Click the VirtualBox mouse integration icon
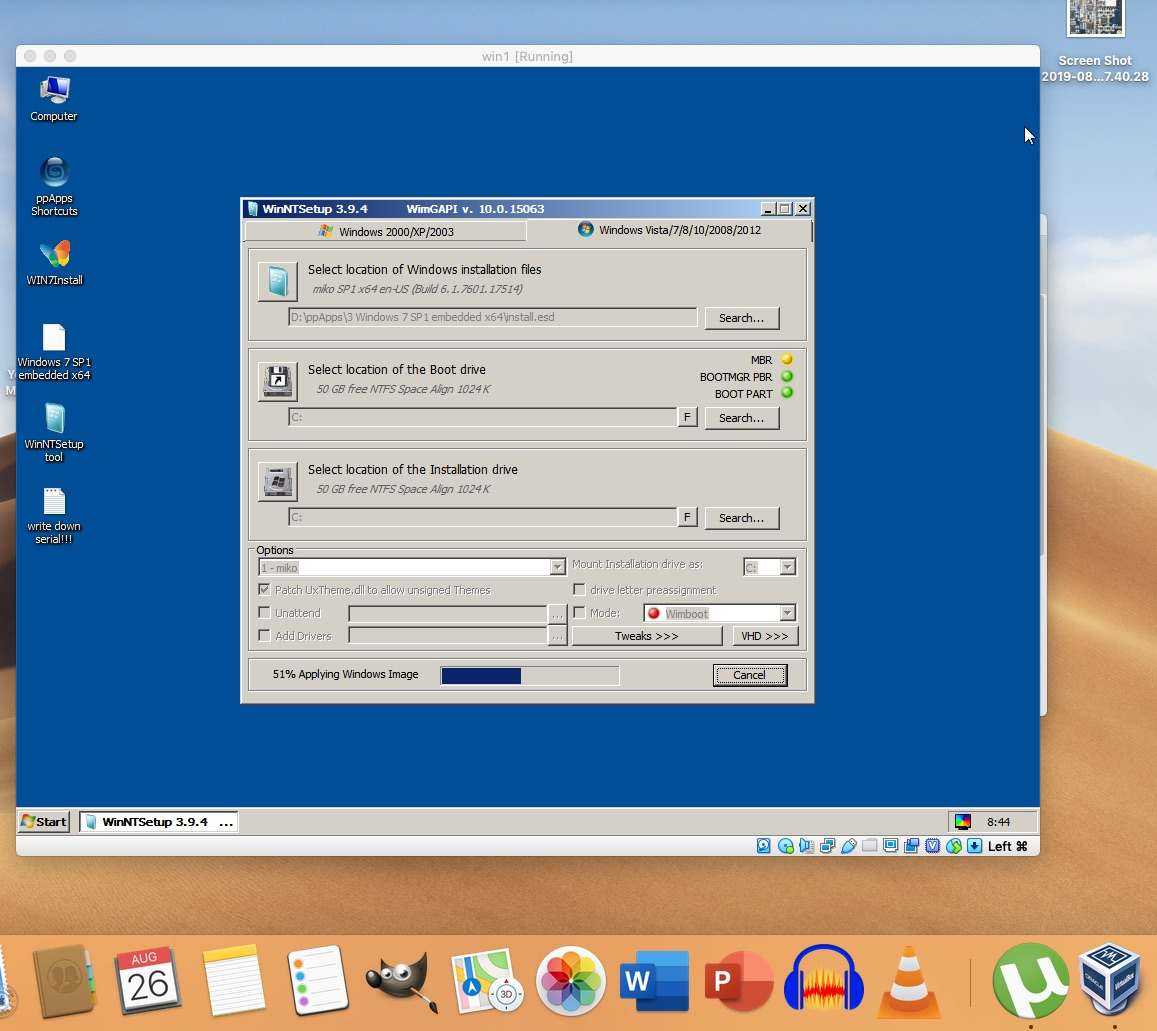1157x1031 pixels. (954, 846)
